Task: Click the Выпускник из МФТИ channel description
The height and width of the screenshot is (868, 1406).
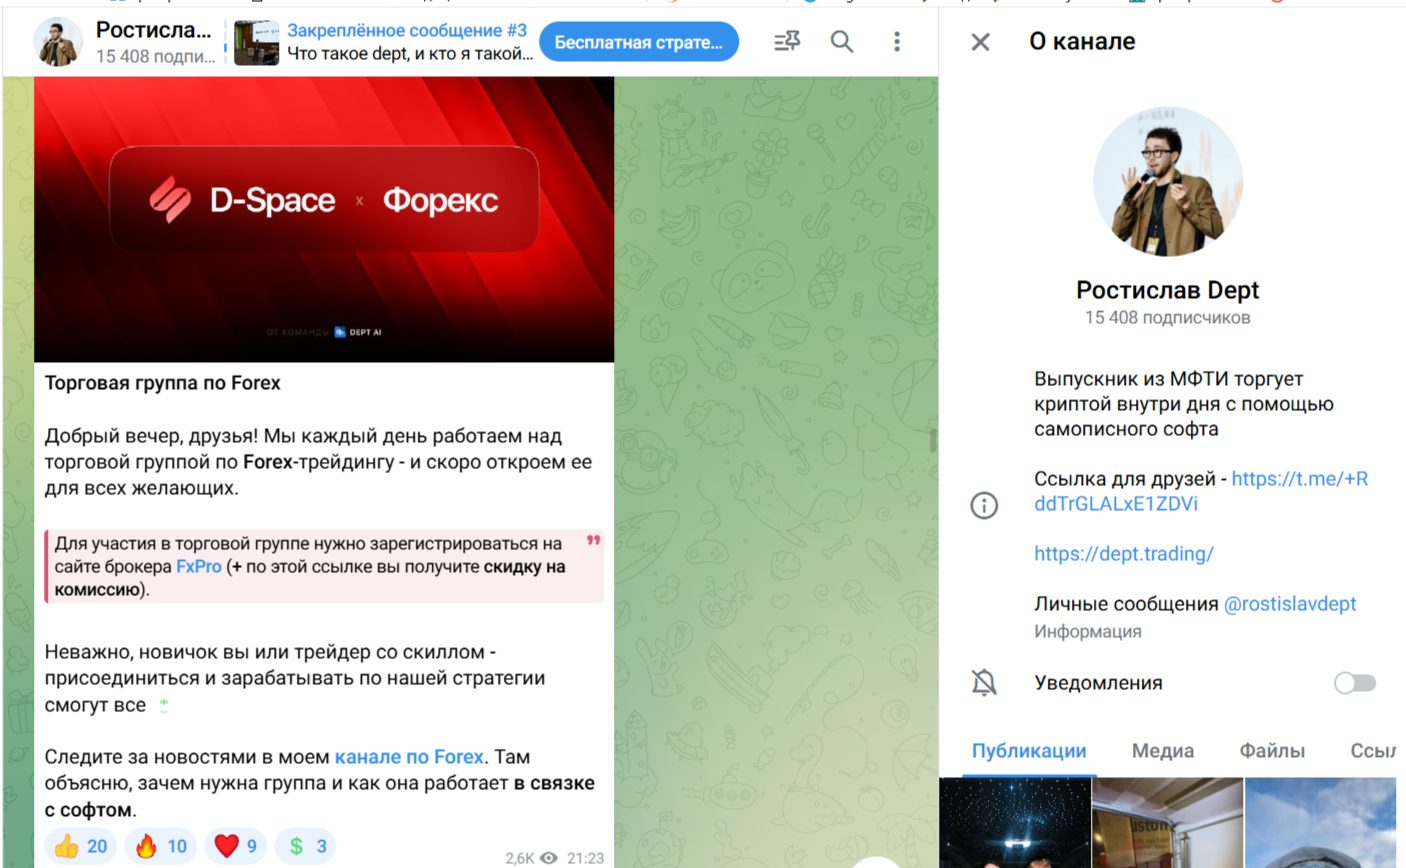Action: [1184, 404]
